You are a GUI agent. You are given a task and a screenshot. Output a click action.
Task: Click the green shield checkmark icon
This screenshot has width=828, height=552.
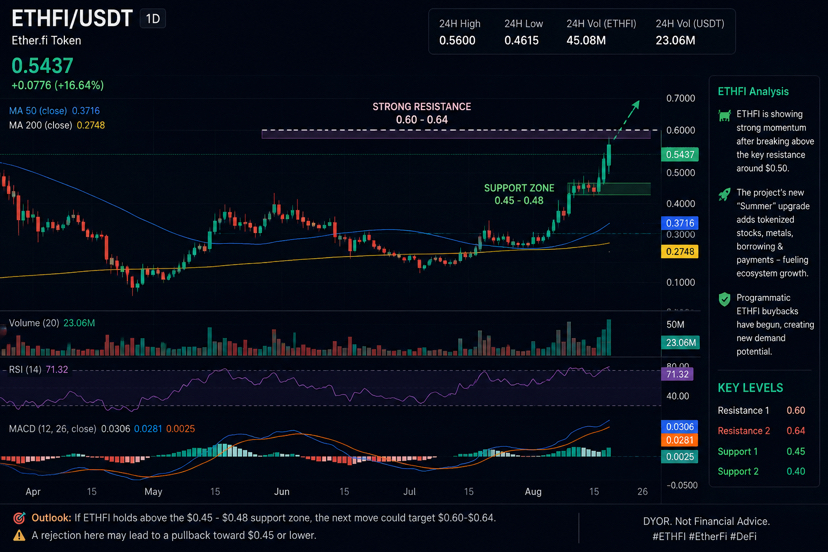tap(724, 299)
